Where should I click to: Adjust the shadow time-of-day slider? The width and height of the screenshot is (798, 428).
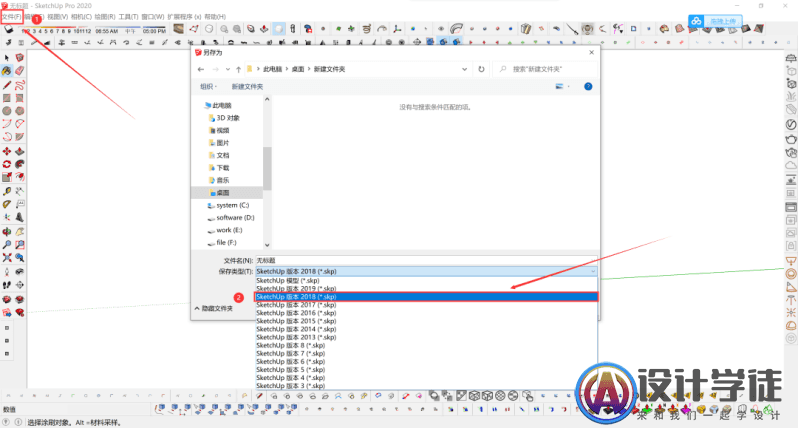131,31
